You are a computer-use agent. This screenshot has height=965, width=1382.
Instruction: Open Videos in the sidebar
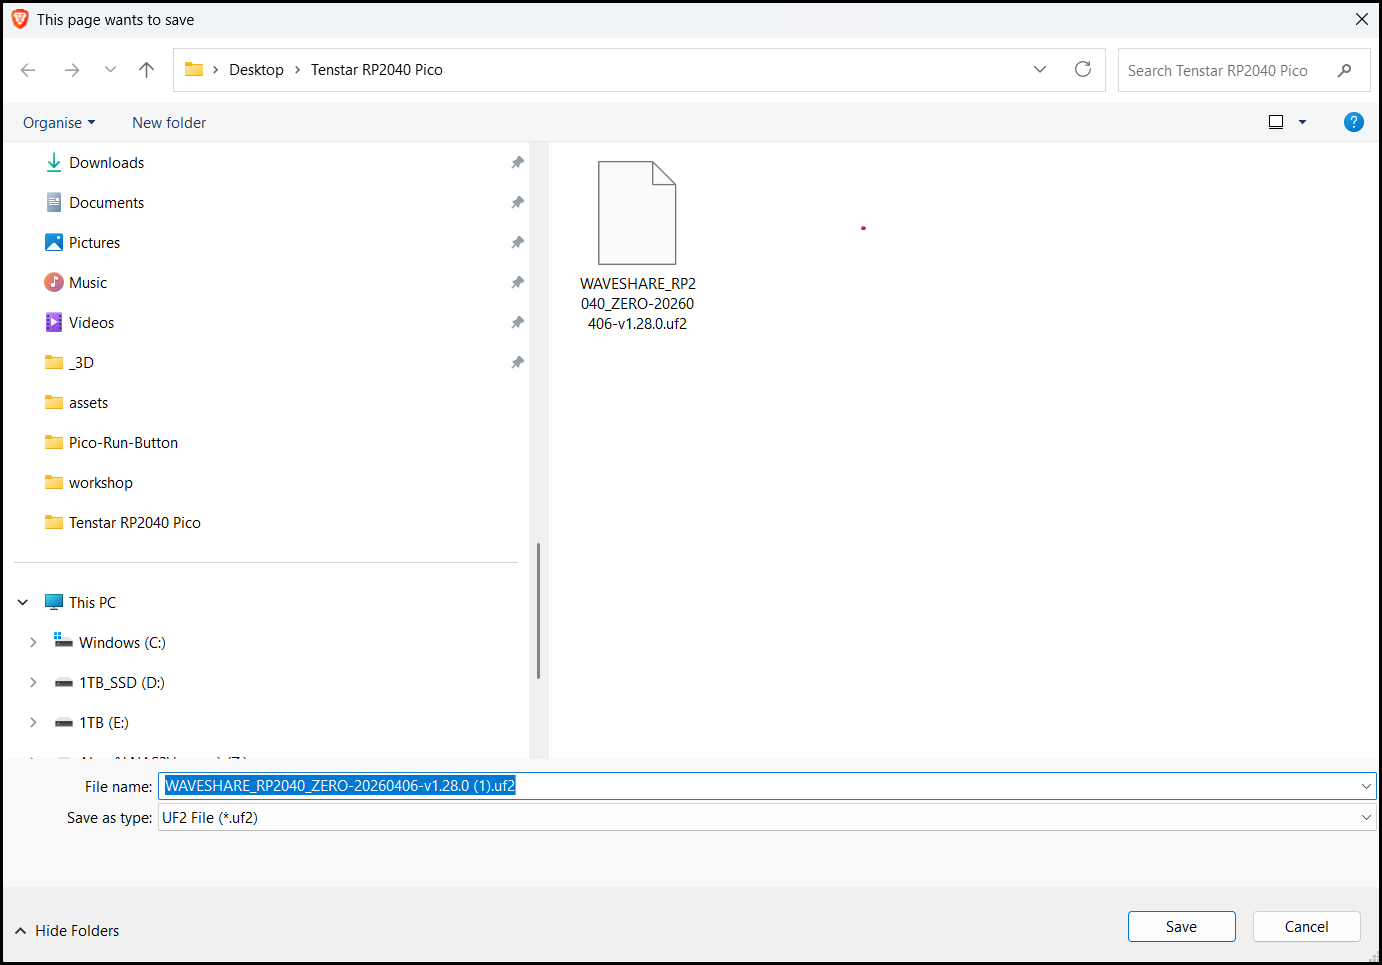point(92,323)
